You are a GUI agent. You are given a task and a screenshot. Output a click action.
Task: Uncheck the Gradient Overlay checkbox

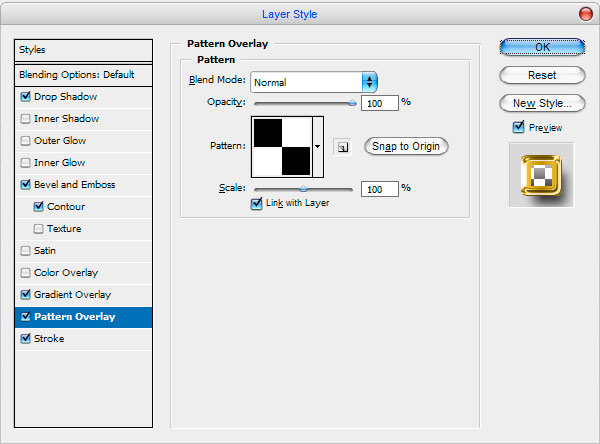pos(25,294)
